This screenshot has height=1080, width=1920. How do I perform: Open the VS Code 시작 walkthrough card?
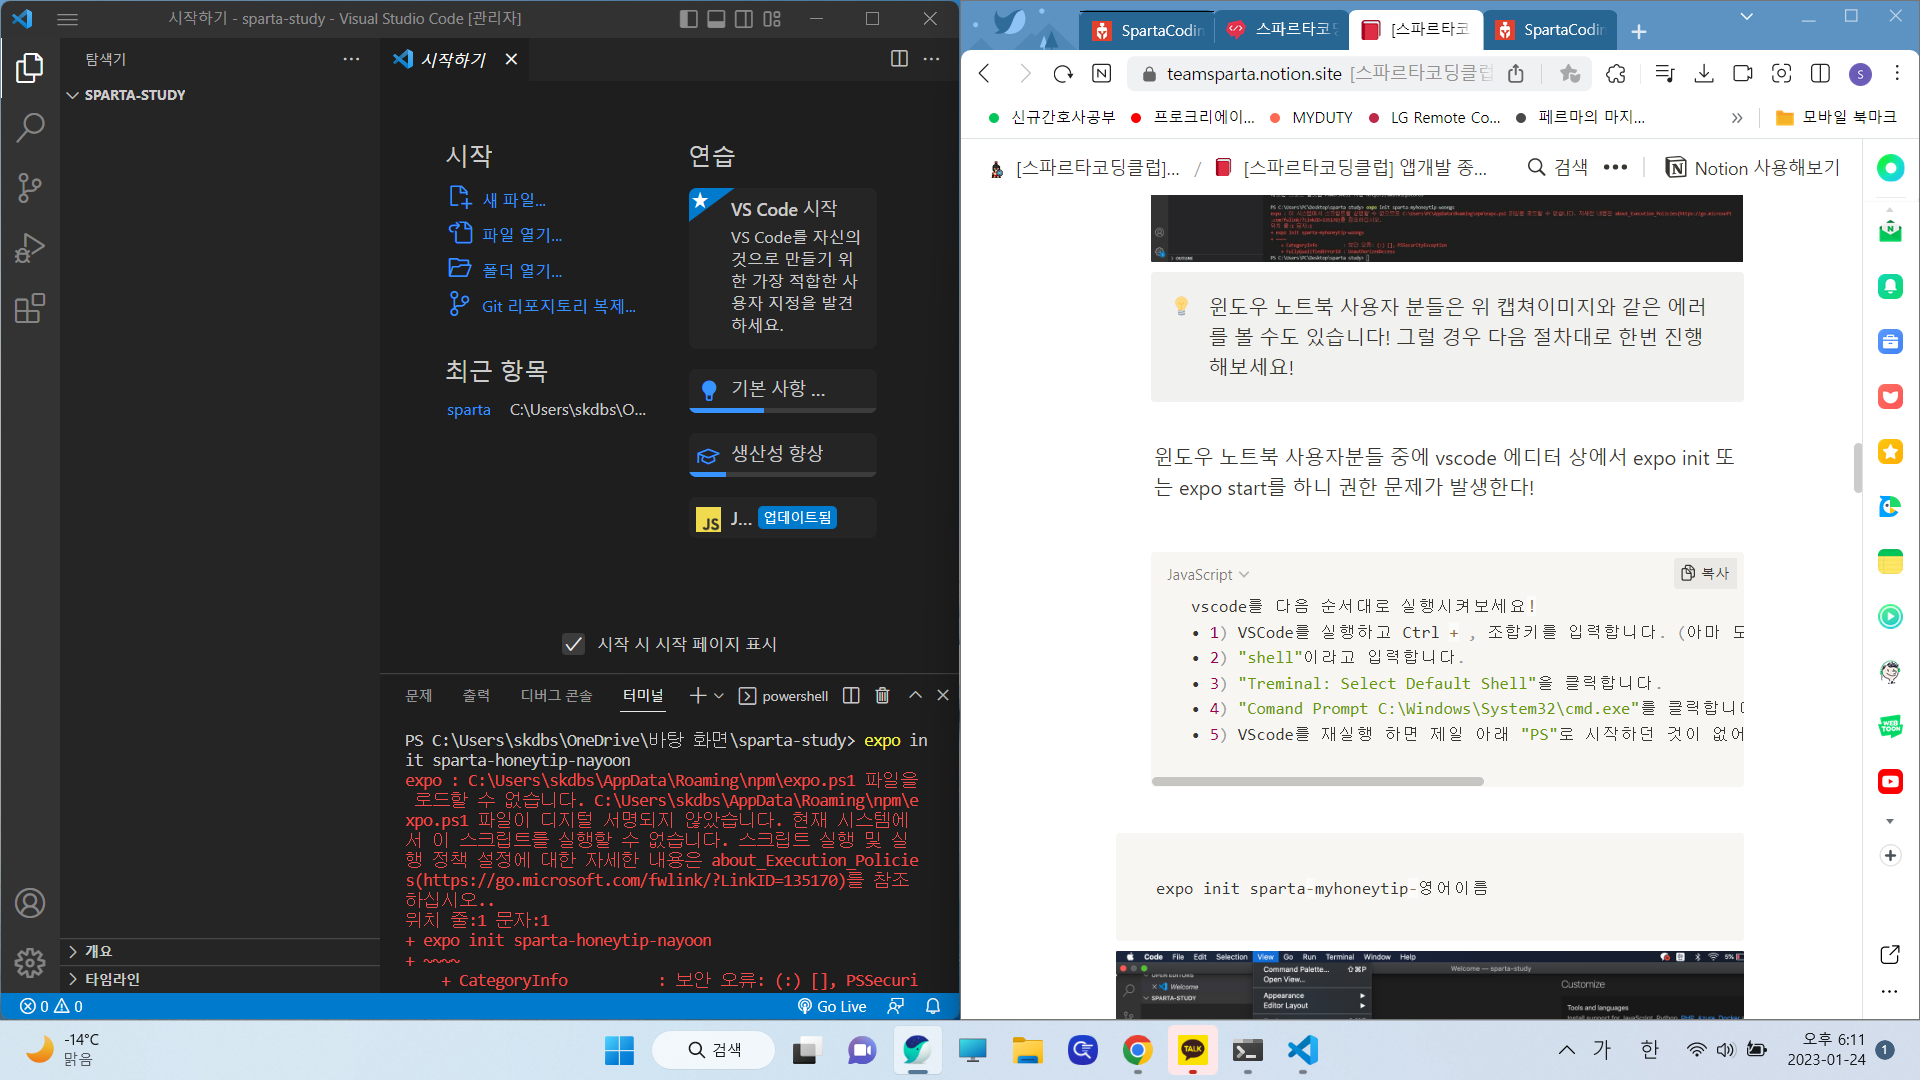click(x=783, y=267)
